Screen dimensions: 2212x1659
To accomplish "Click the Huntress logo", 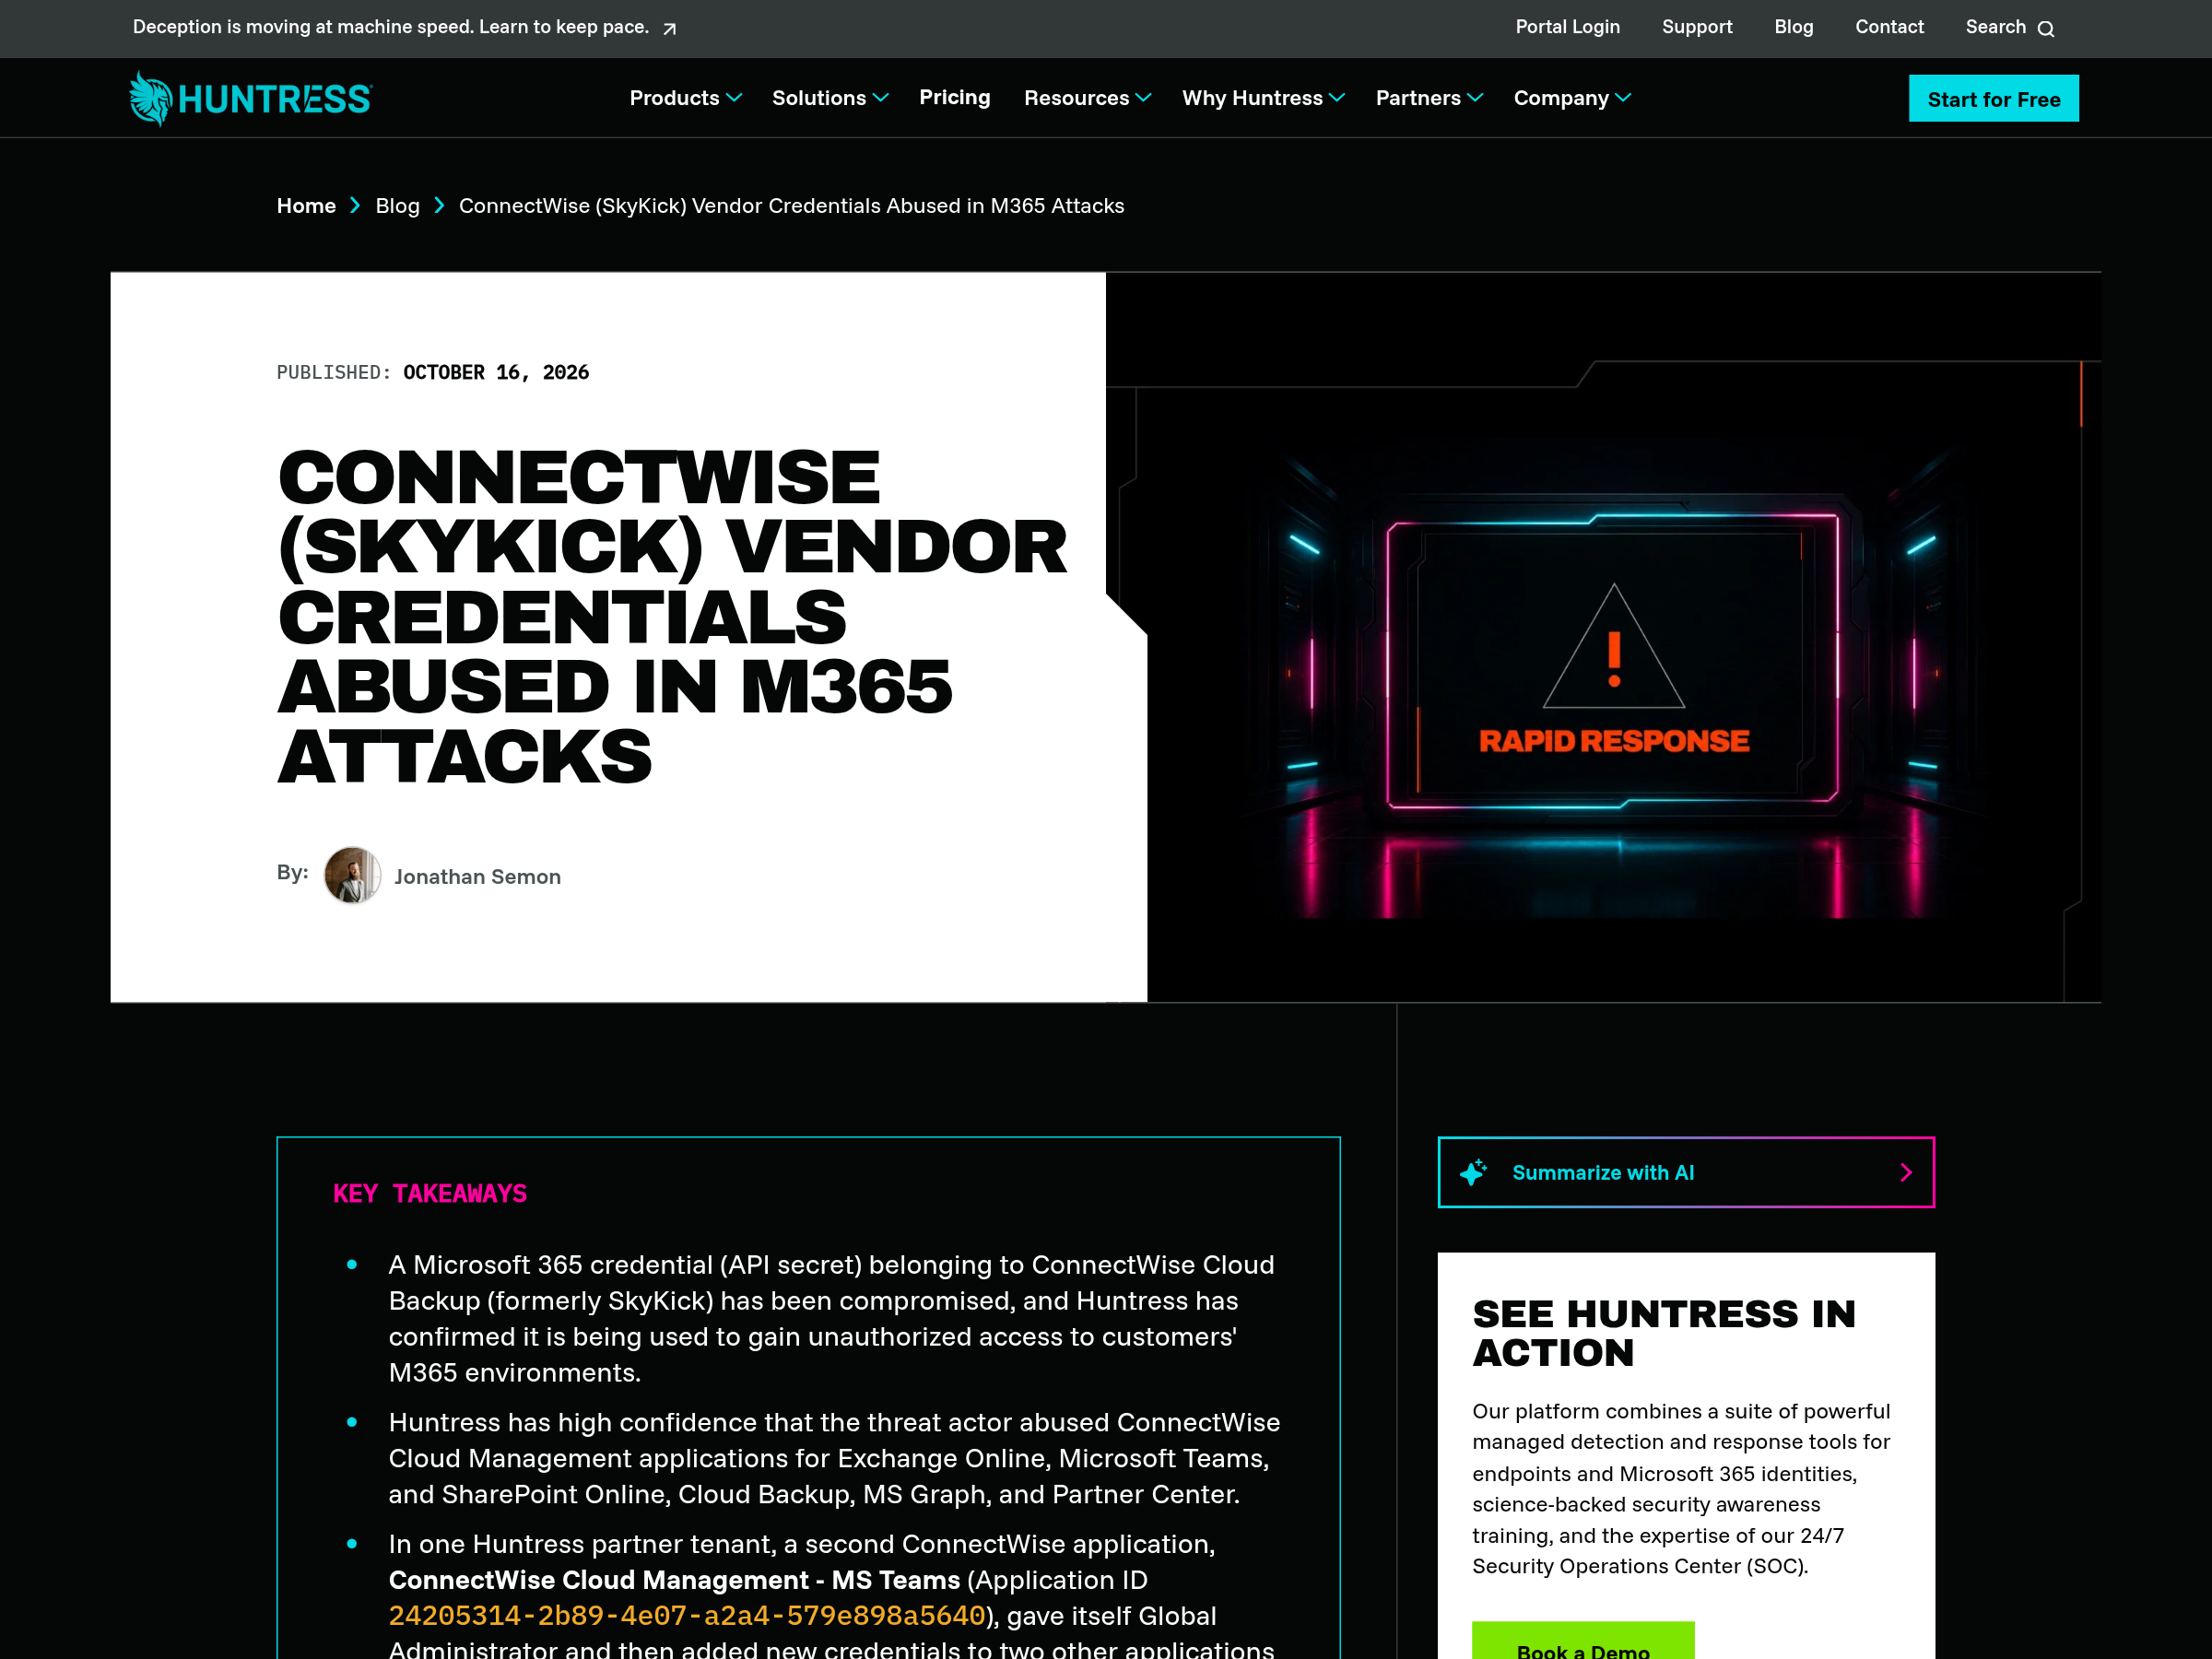I will point(250,98).
